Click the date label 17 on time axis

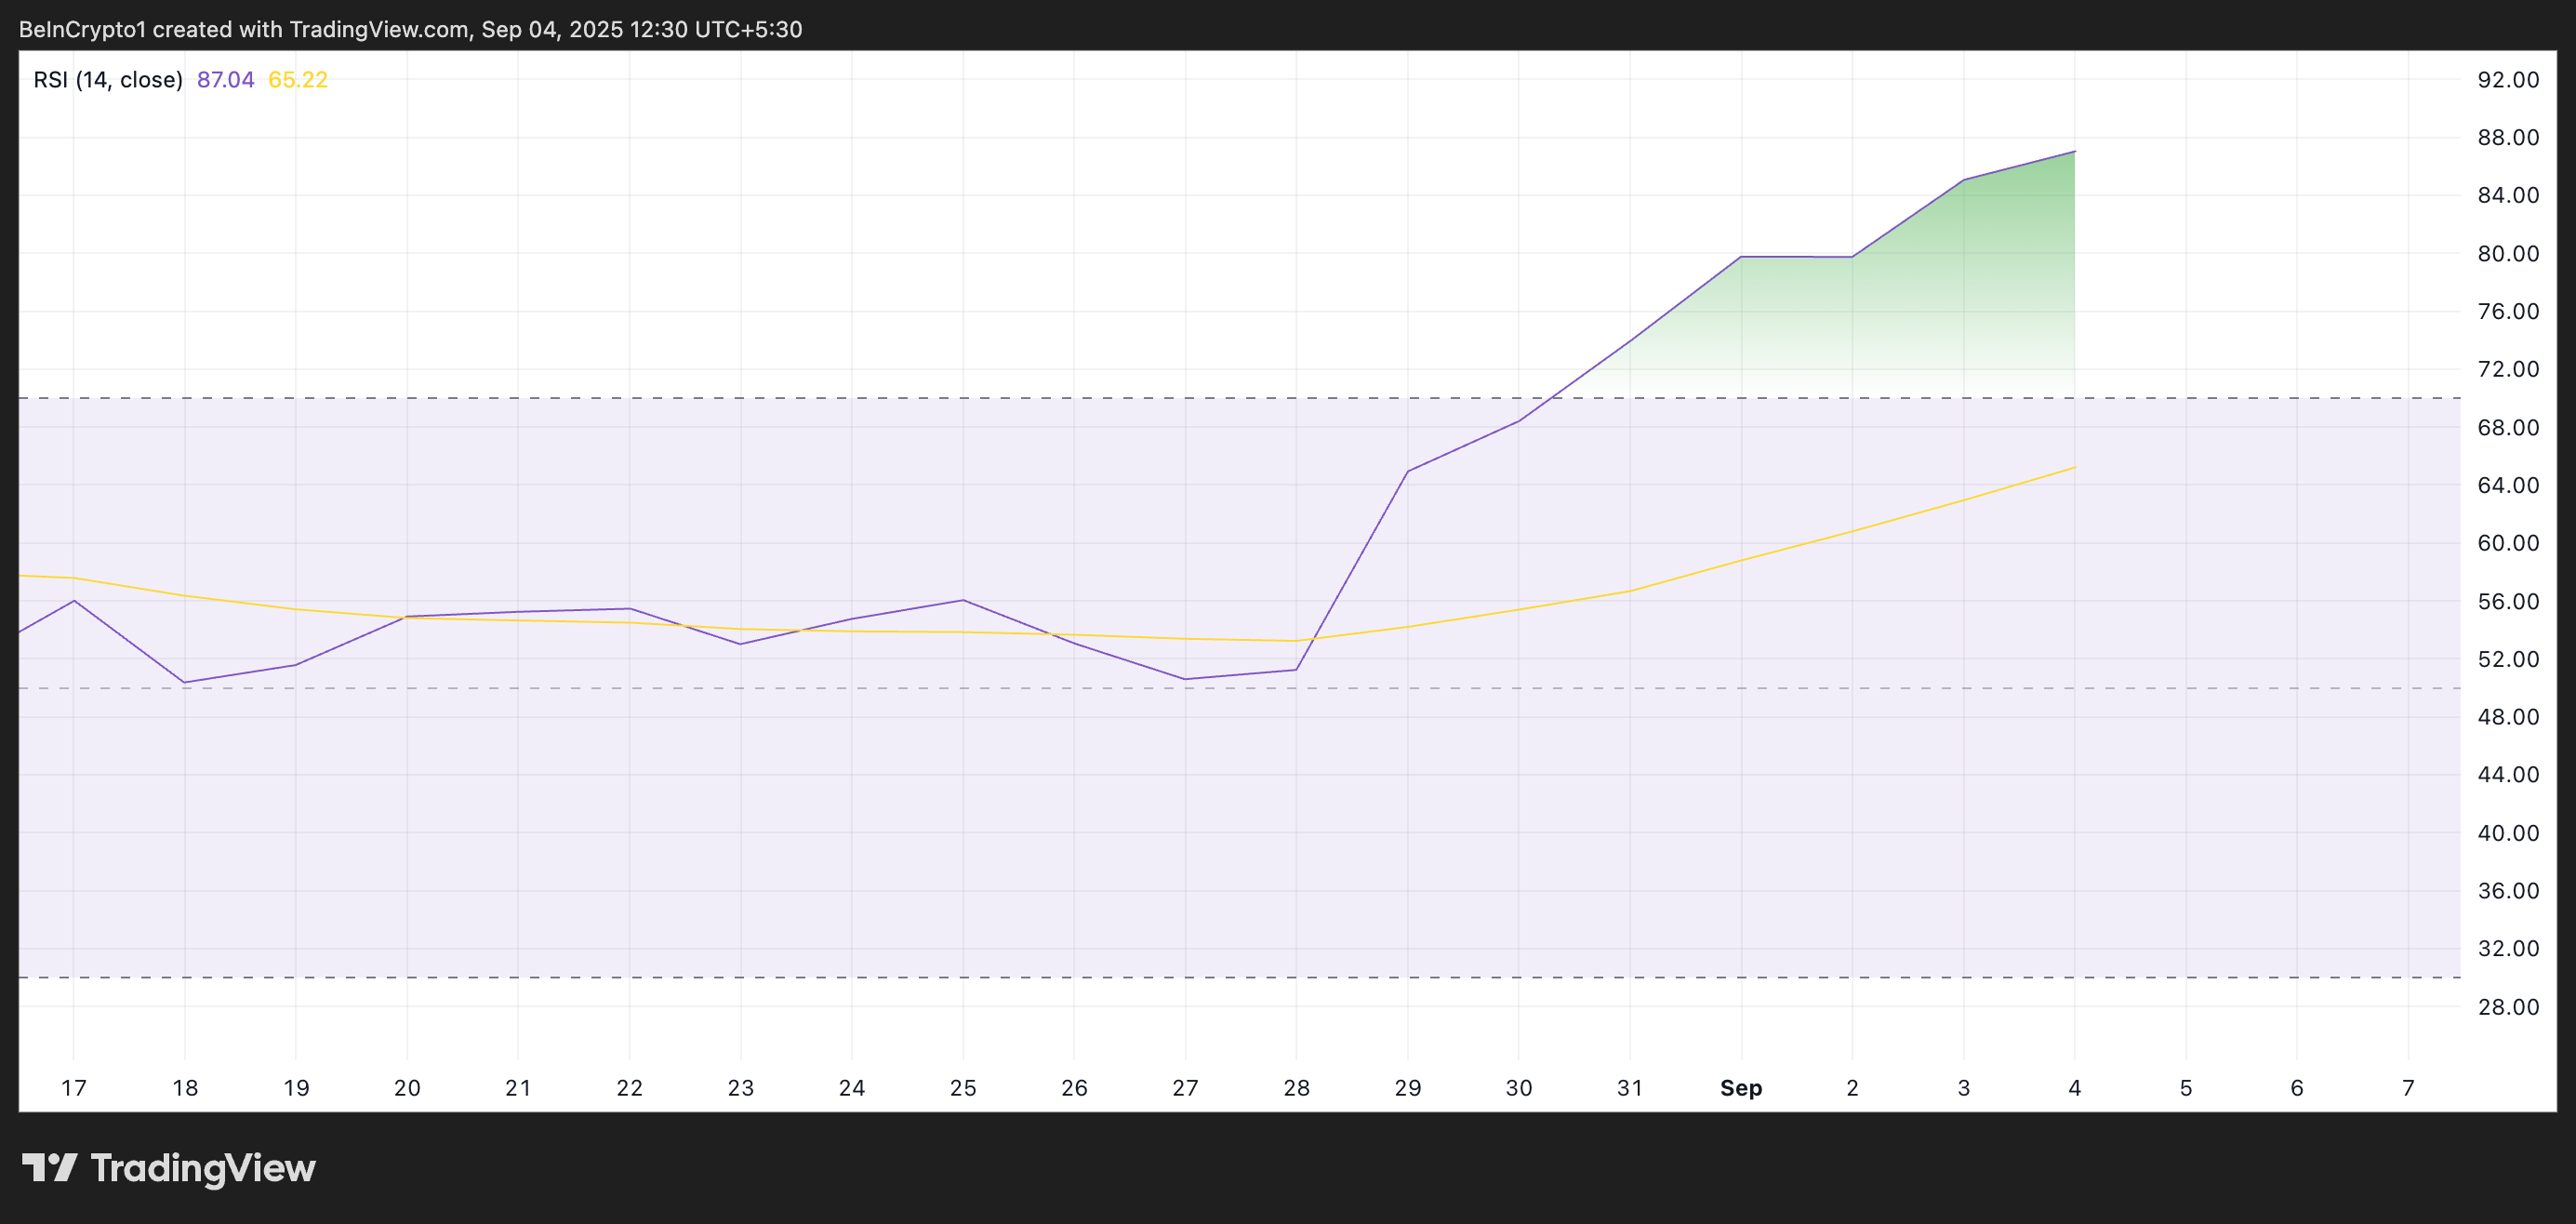point(73,1088)
